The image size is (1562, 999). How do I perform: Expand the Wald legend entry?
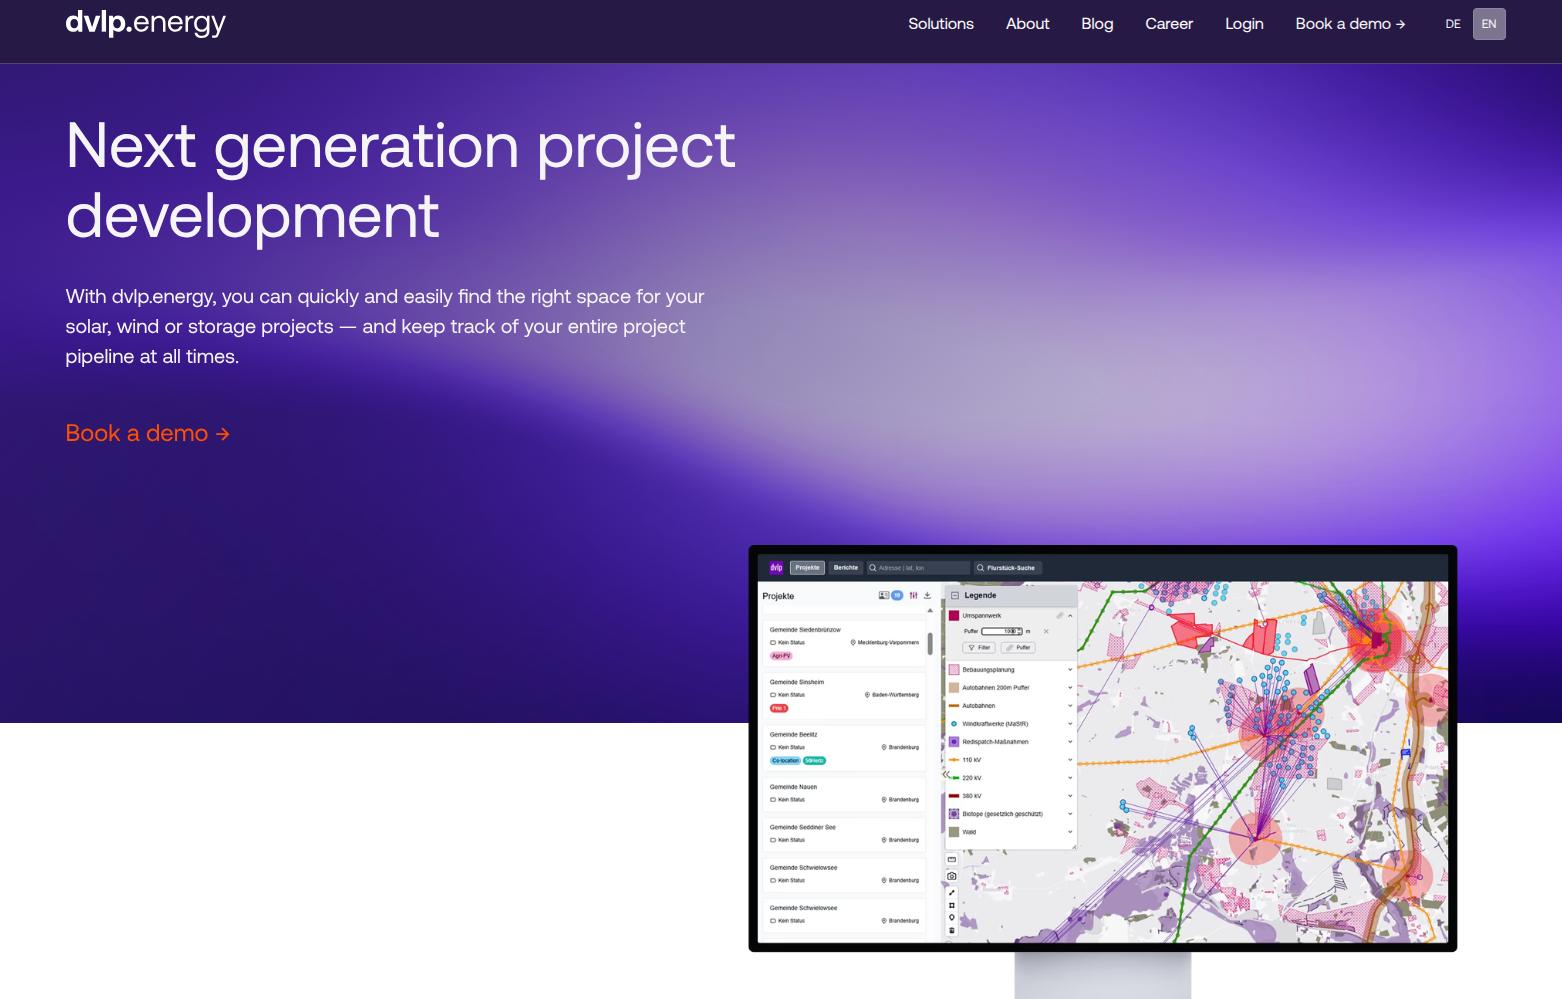(1070, 832)
